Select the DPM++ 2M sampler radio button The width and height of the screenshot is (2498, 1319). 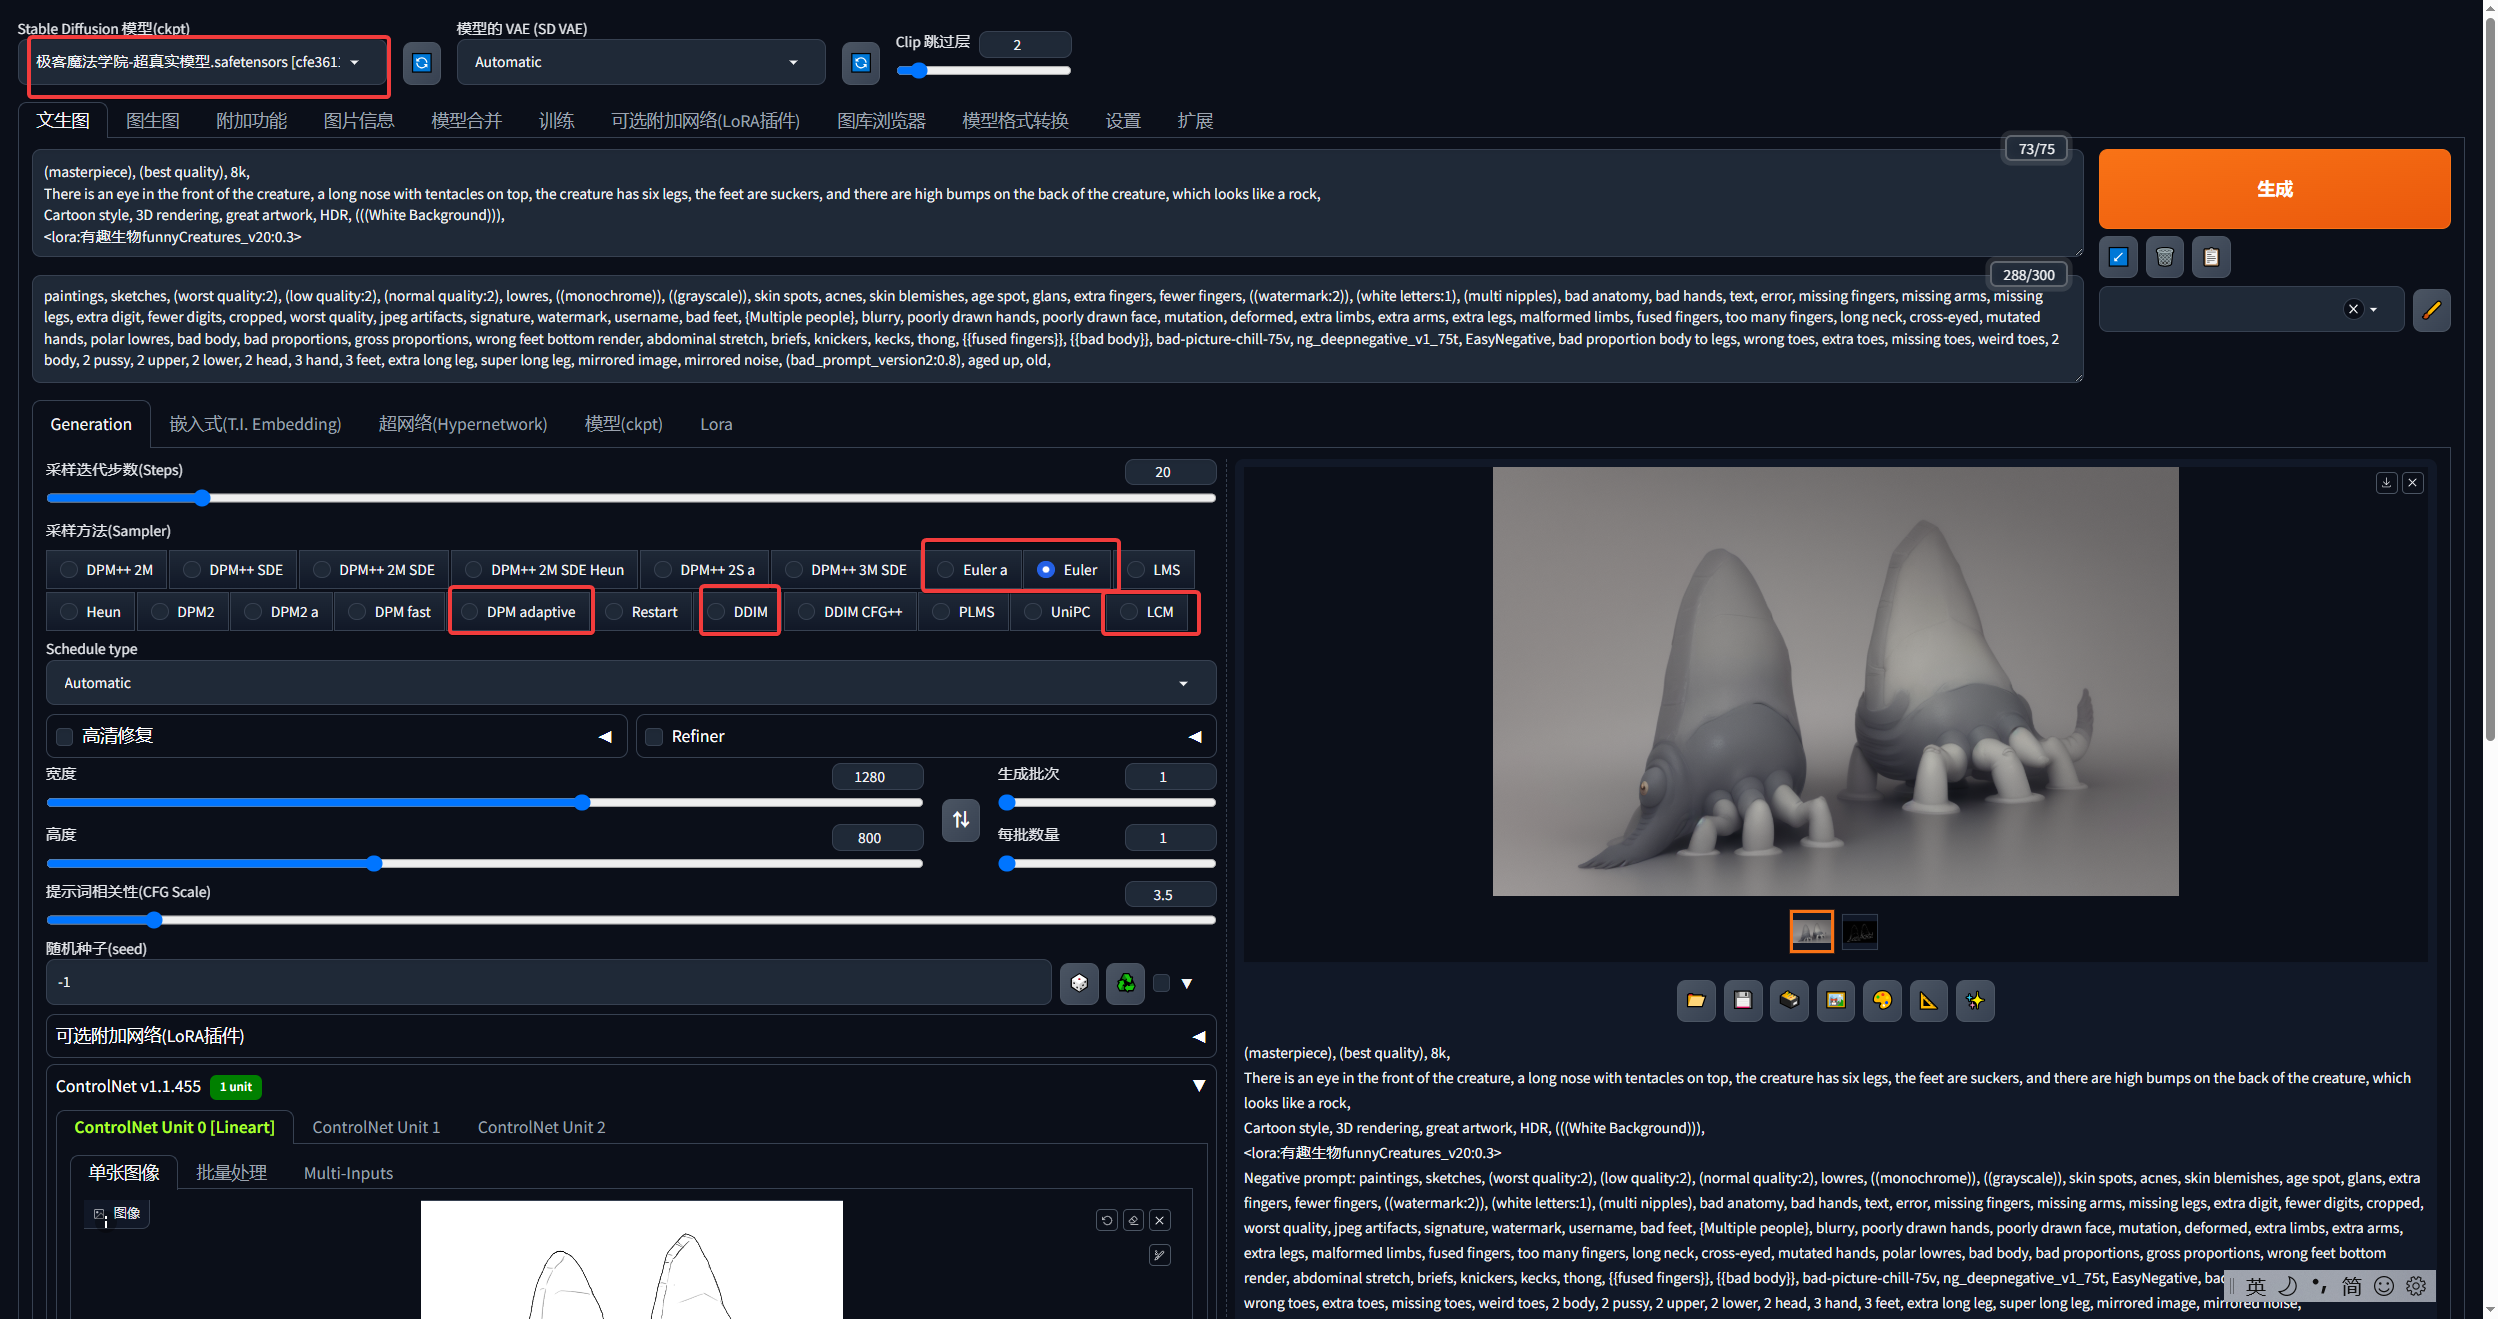point(69,570)
